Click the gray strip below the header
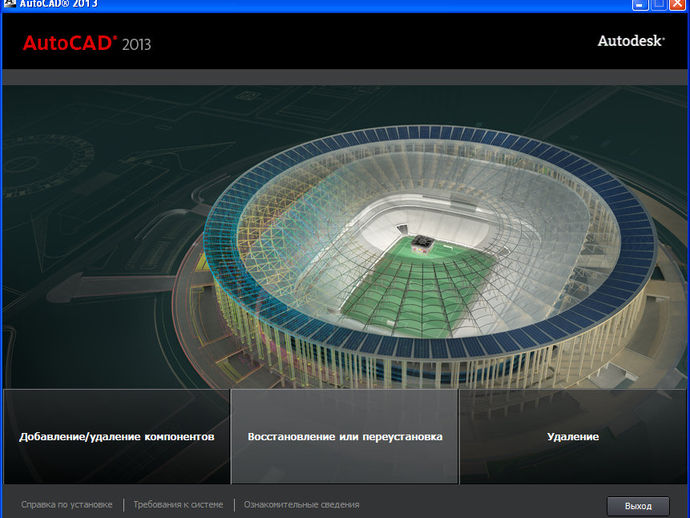The image size is (690, 518). pos(345,77)
